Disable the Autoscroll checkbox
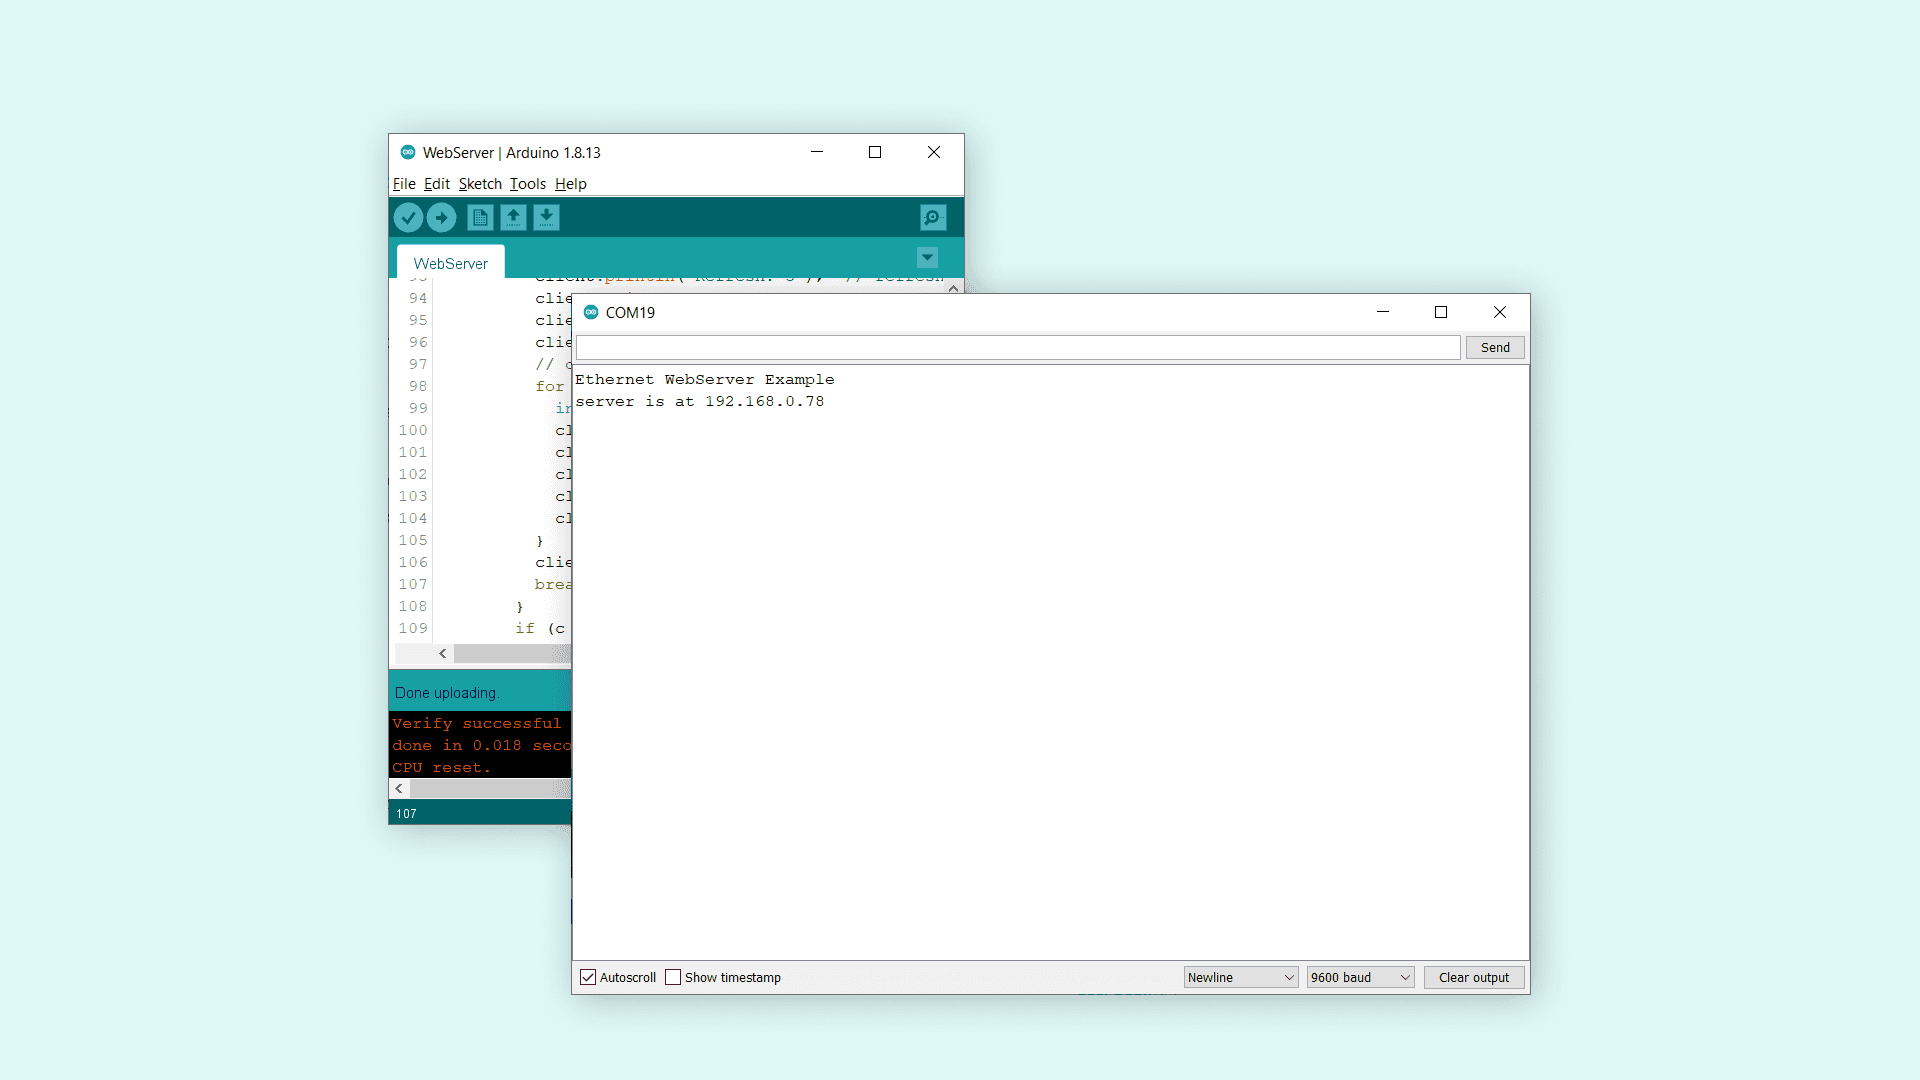Viewport: 1920px width, 1080px height. pyautogui.click(x=588, y=977)
